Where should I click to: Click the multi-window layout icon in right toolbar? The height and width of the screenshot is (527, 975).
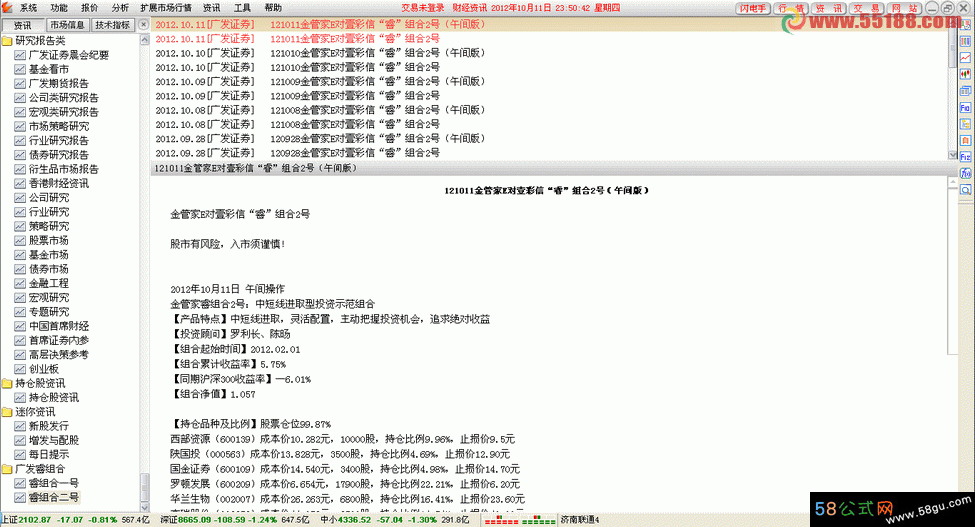[x=965, y=91]
